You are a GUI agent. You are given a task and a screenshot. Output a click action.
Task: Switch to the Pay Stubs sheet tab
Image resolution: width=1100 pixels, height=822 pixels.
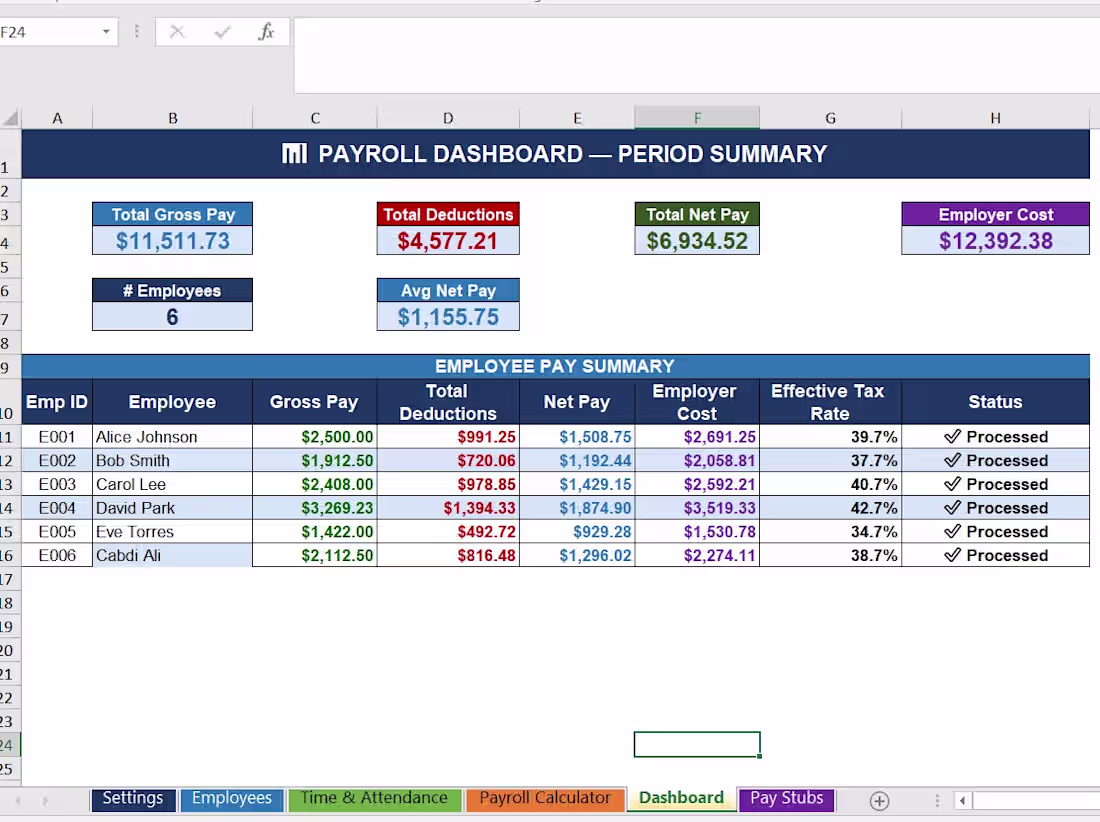(786, 799)
